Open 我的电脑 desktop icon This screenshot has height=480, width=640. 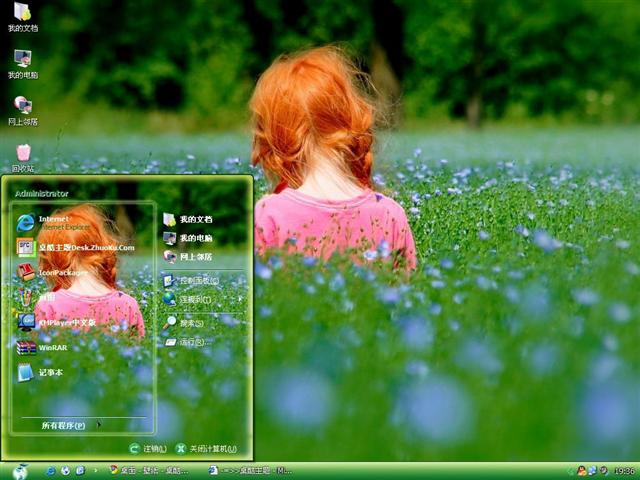pyautogui.click(x=23, y=64)
